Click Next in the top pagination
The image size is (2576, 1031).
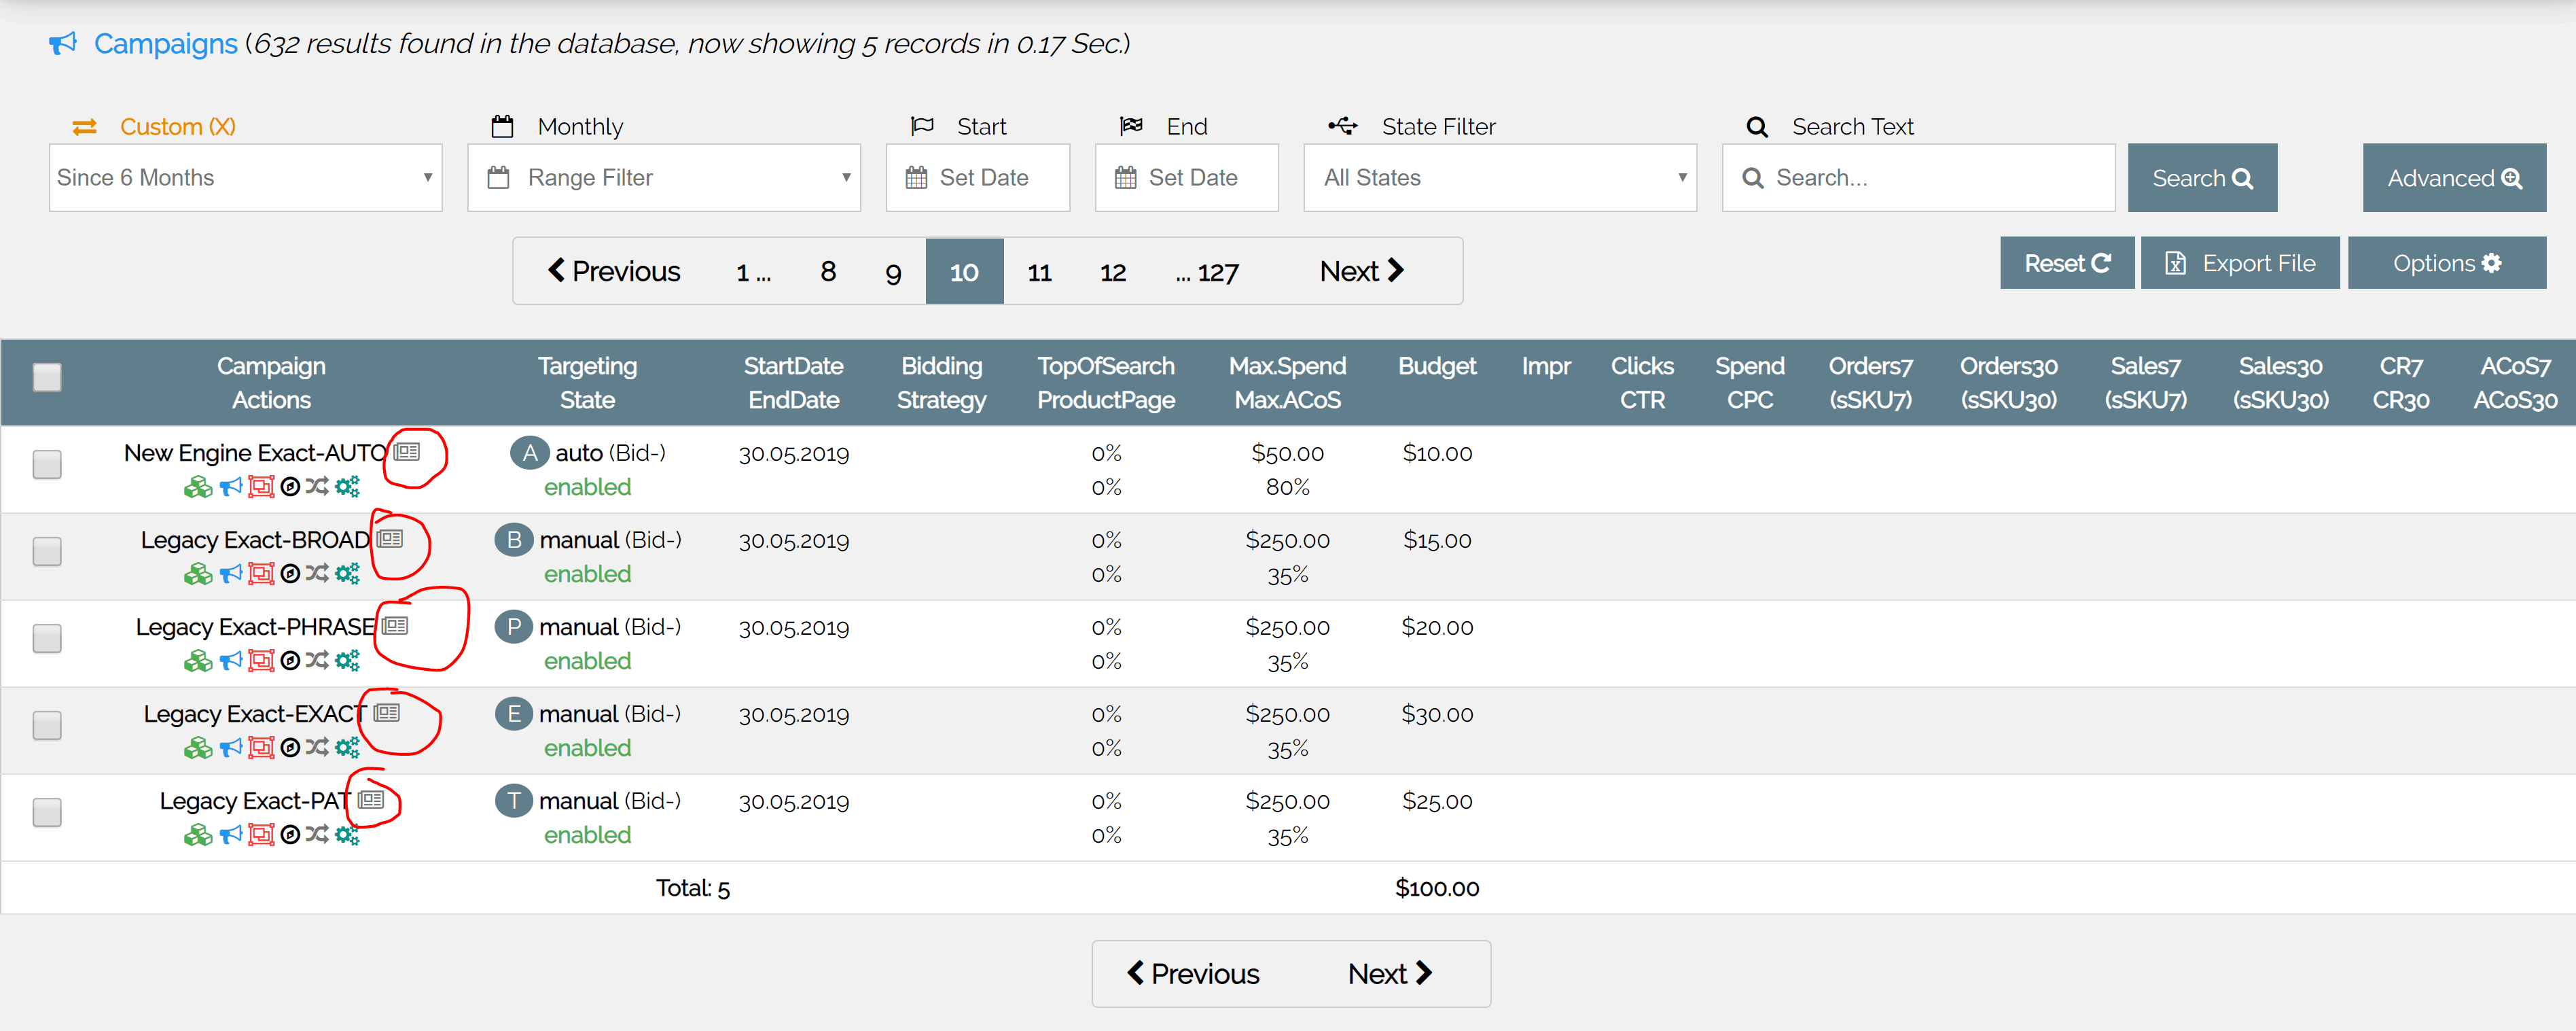click(x=1362, y=271)
